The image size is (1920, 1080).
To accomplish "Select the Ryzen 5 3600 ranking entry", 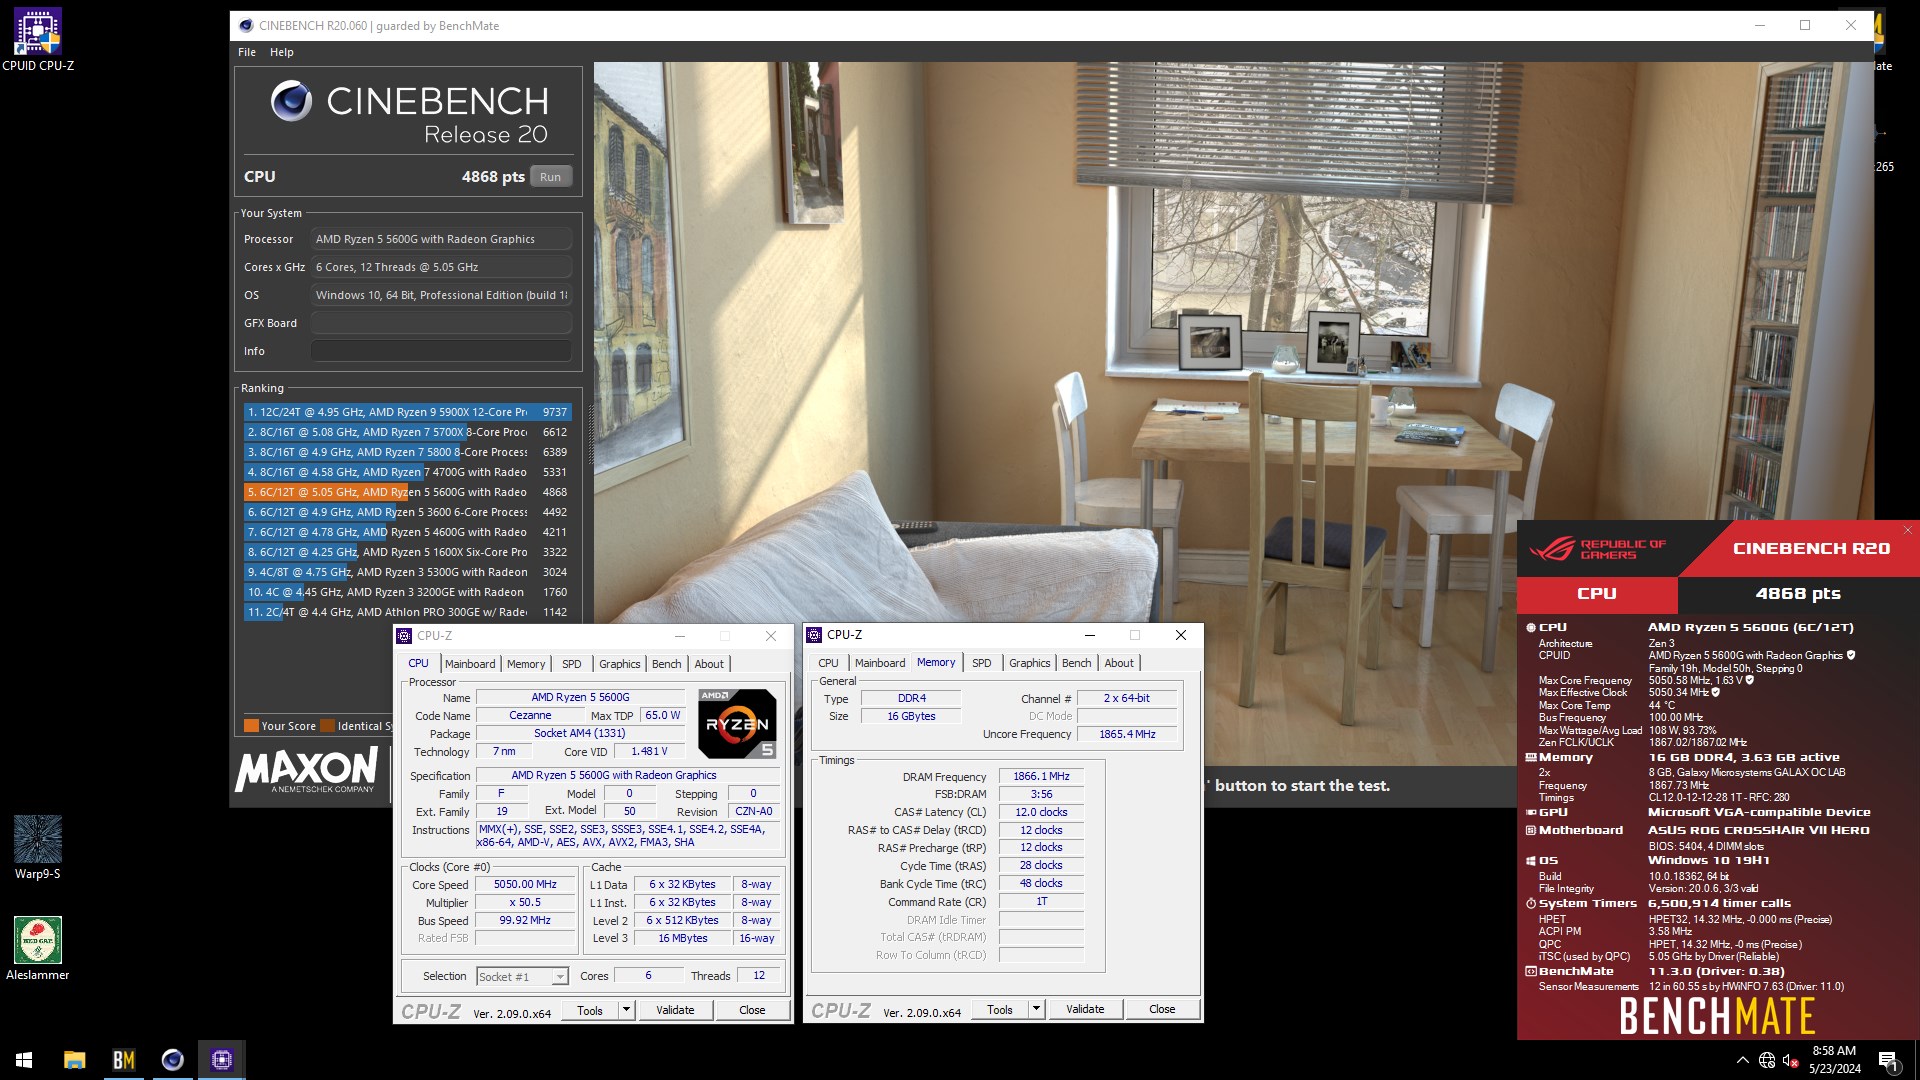I will [x=408, y=512].
